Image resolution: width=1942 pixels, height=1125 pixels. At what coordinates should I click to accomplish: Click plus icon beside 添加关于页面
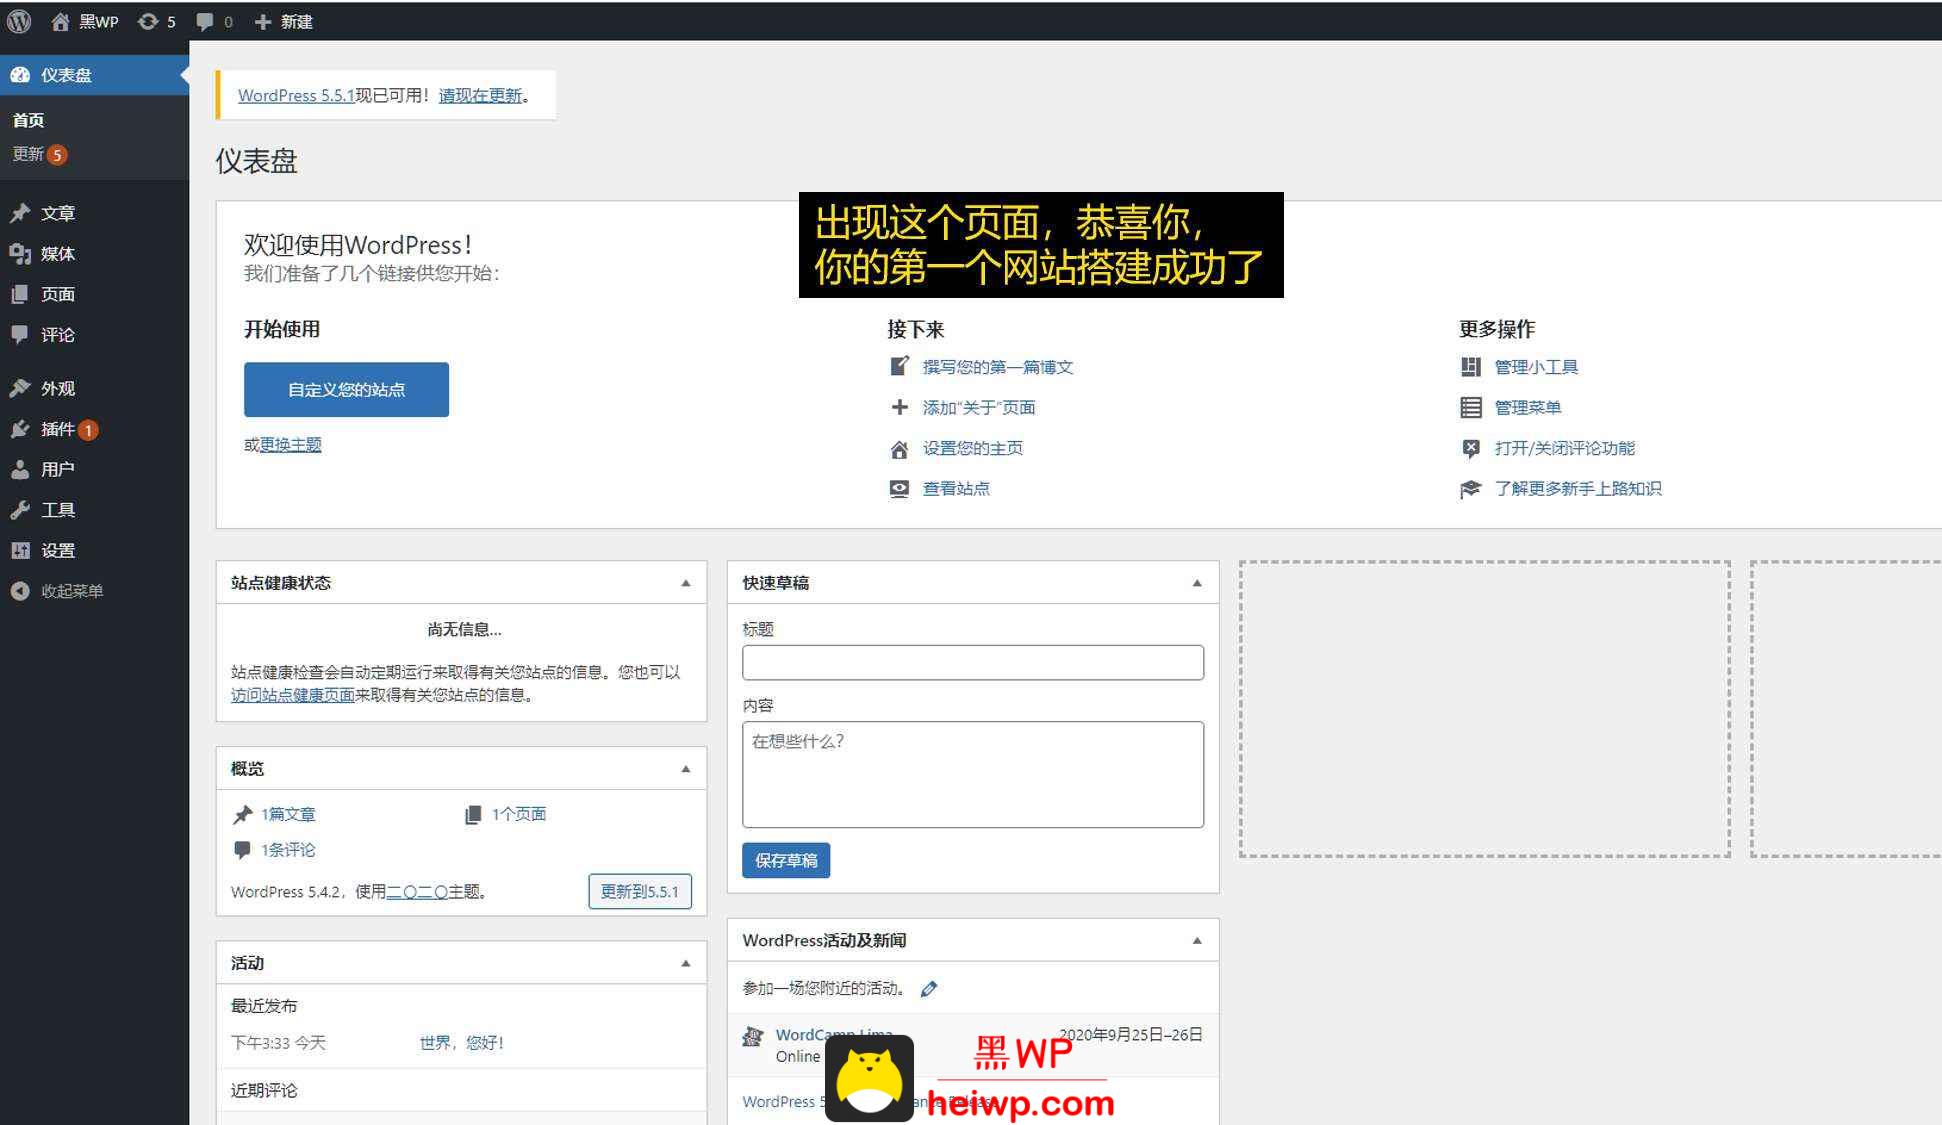pos(899,407)
